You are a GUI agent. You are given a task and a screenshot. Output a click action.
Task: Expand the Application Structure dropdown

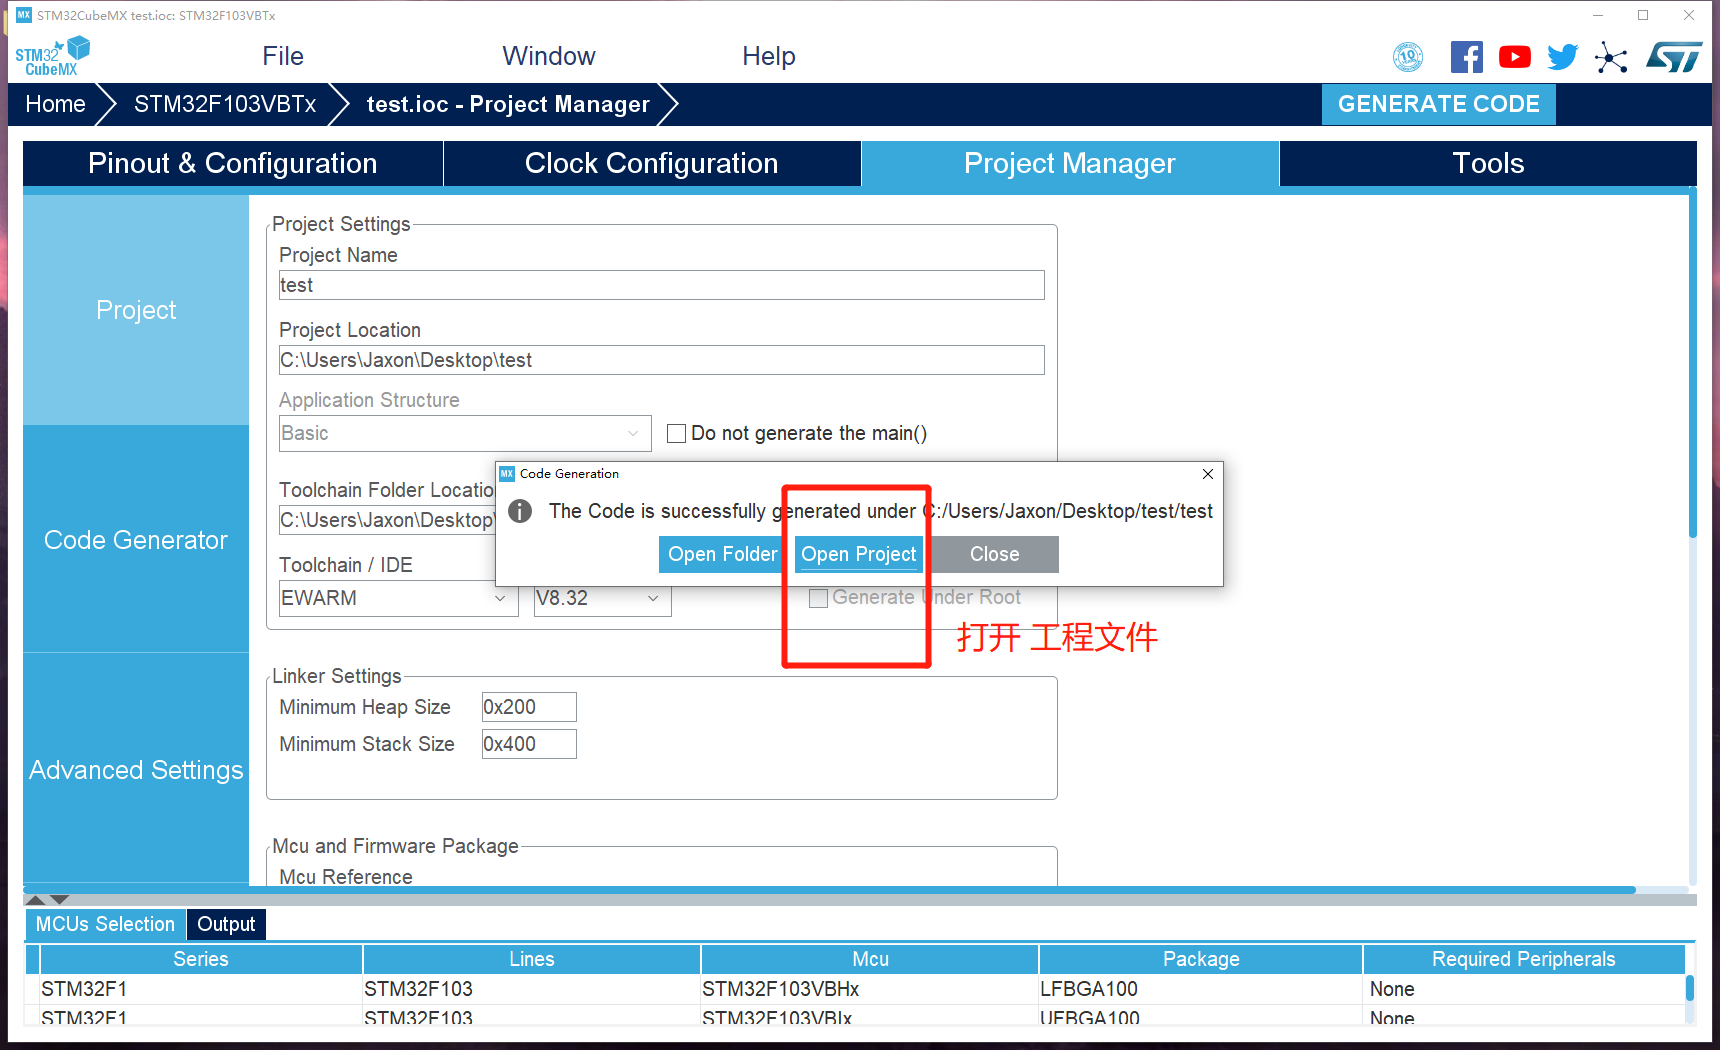[x=465, y=433]
